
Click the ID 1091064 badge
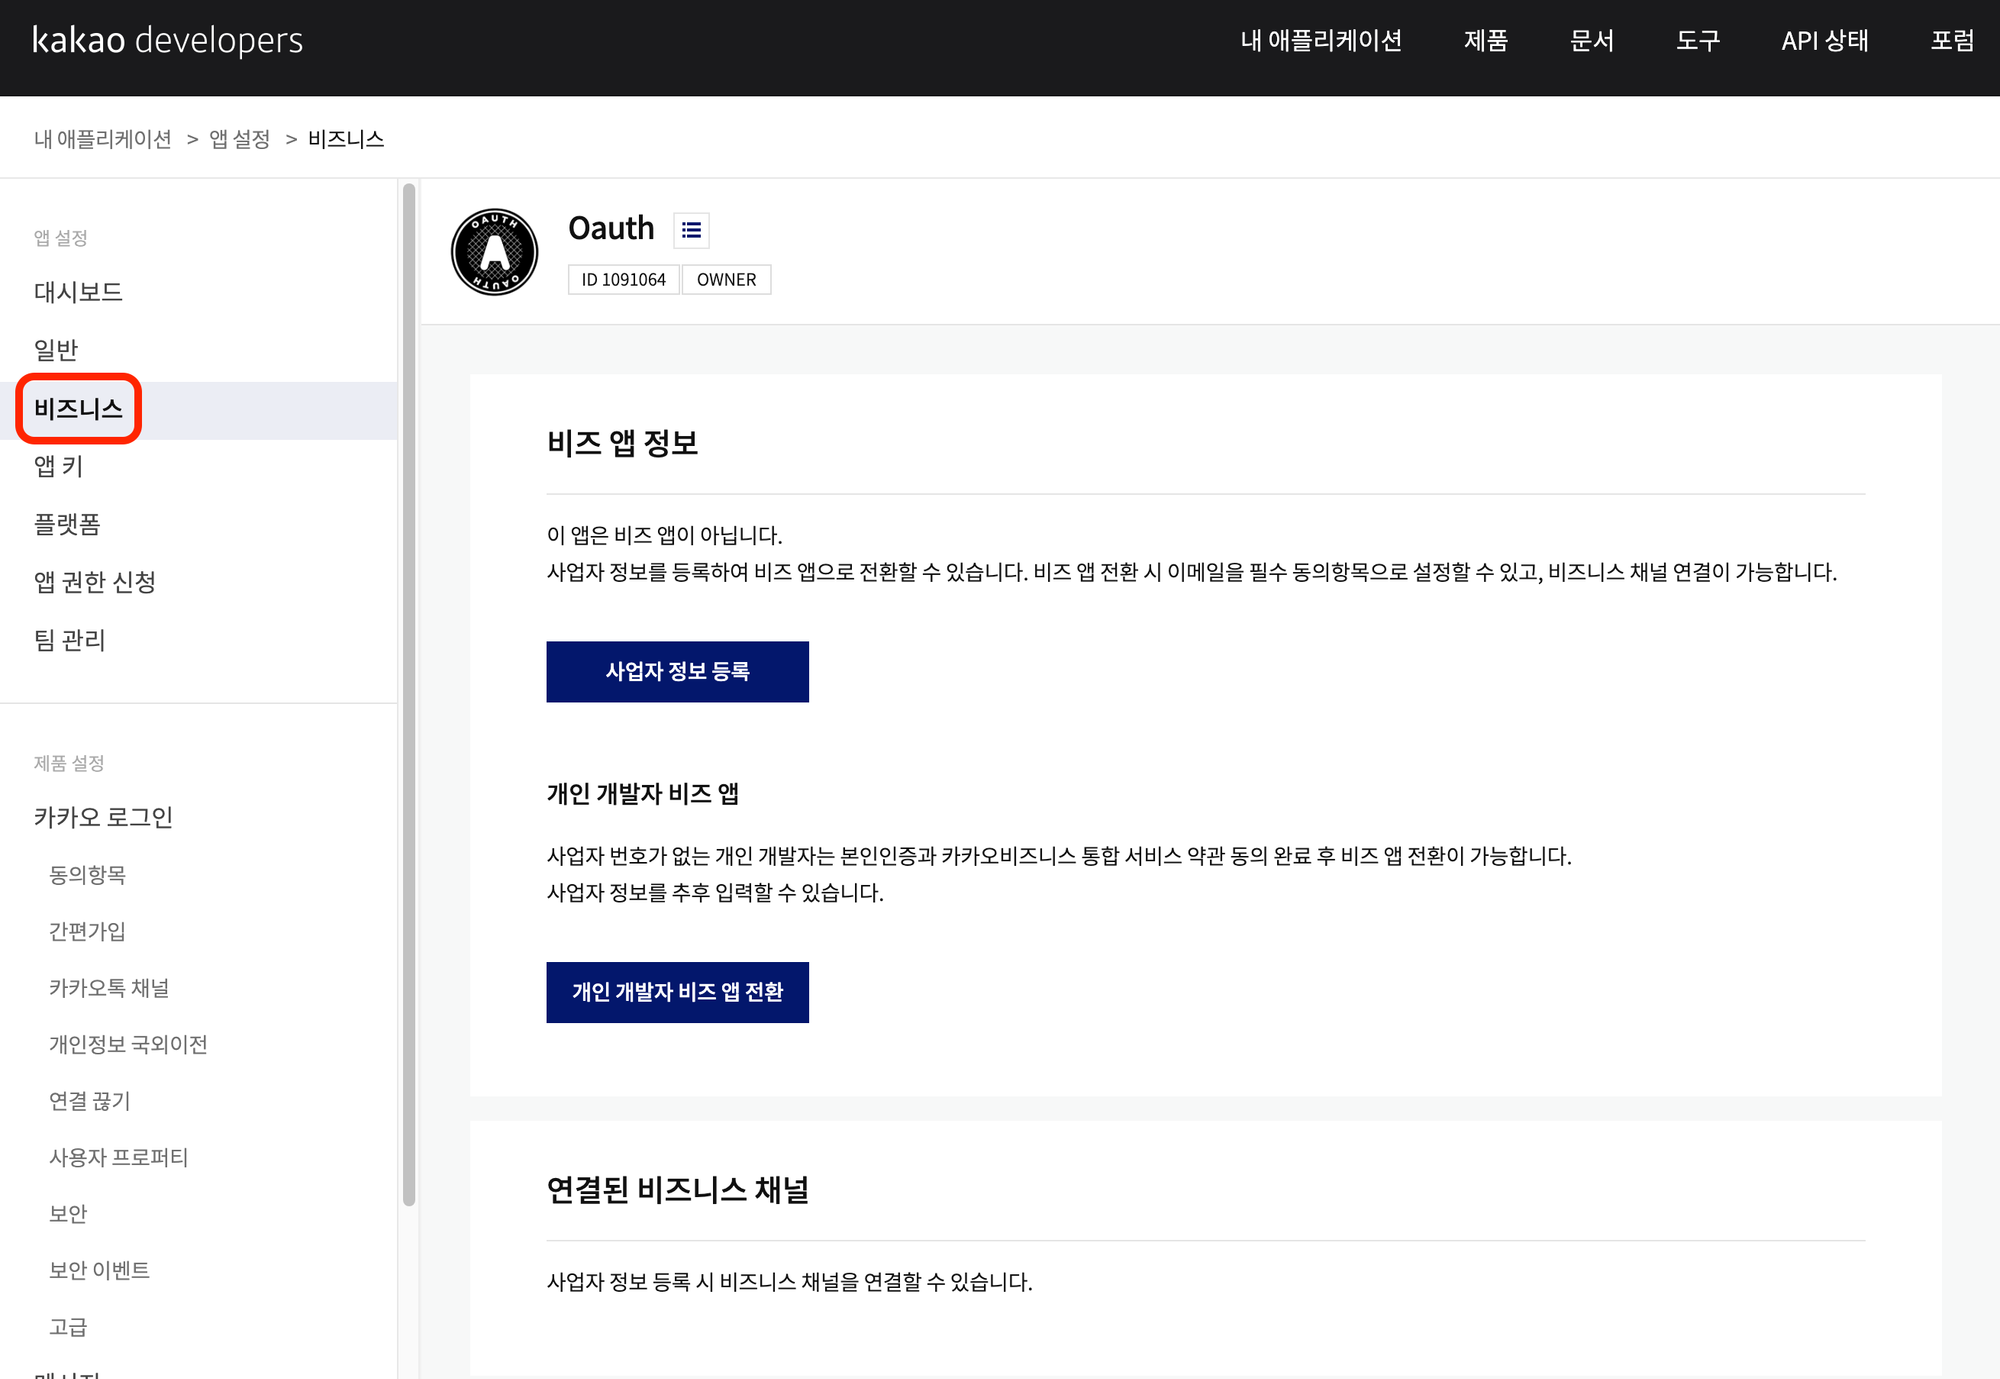[x=623, y=280]
